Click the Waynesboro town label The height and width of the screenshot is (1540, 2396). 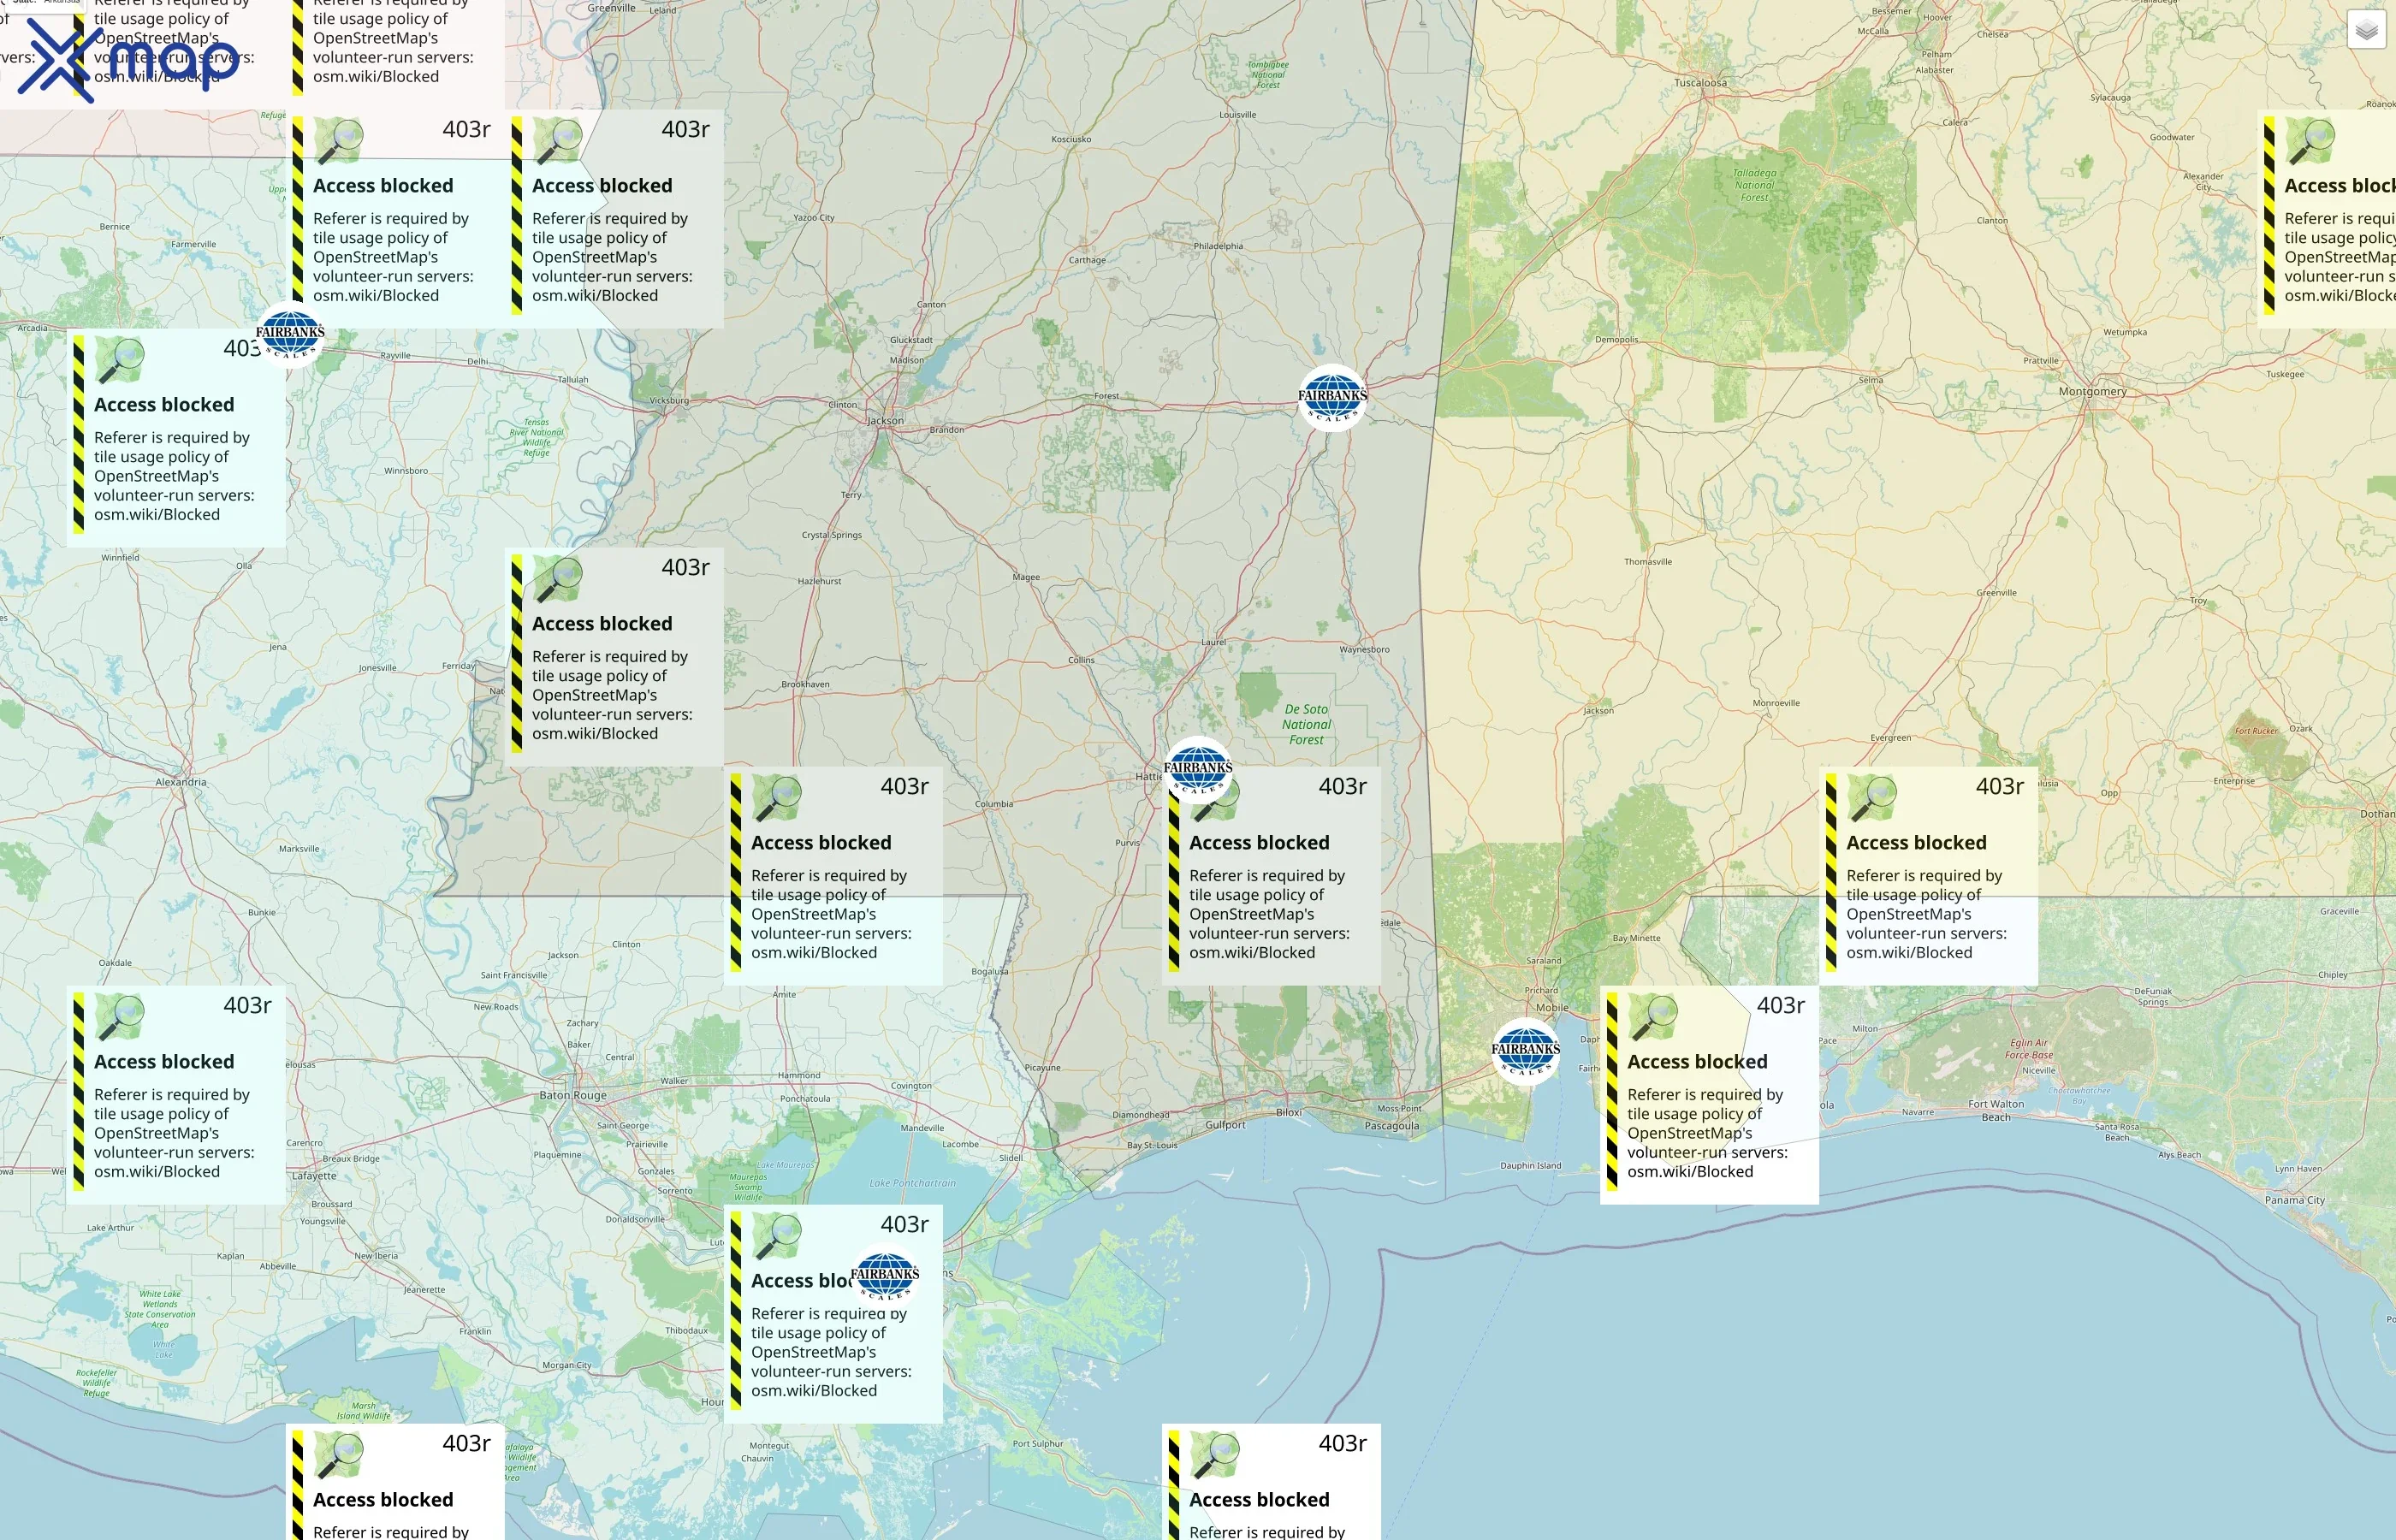pyautogui.click(x=1364, y=649)
